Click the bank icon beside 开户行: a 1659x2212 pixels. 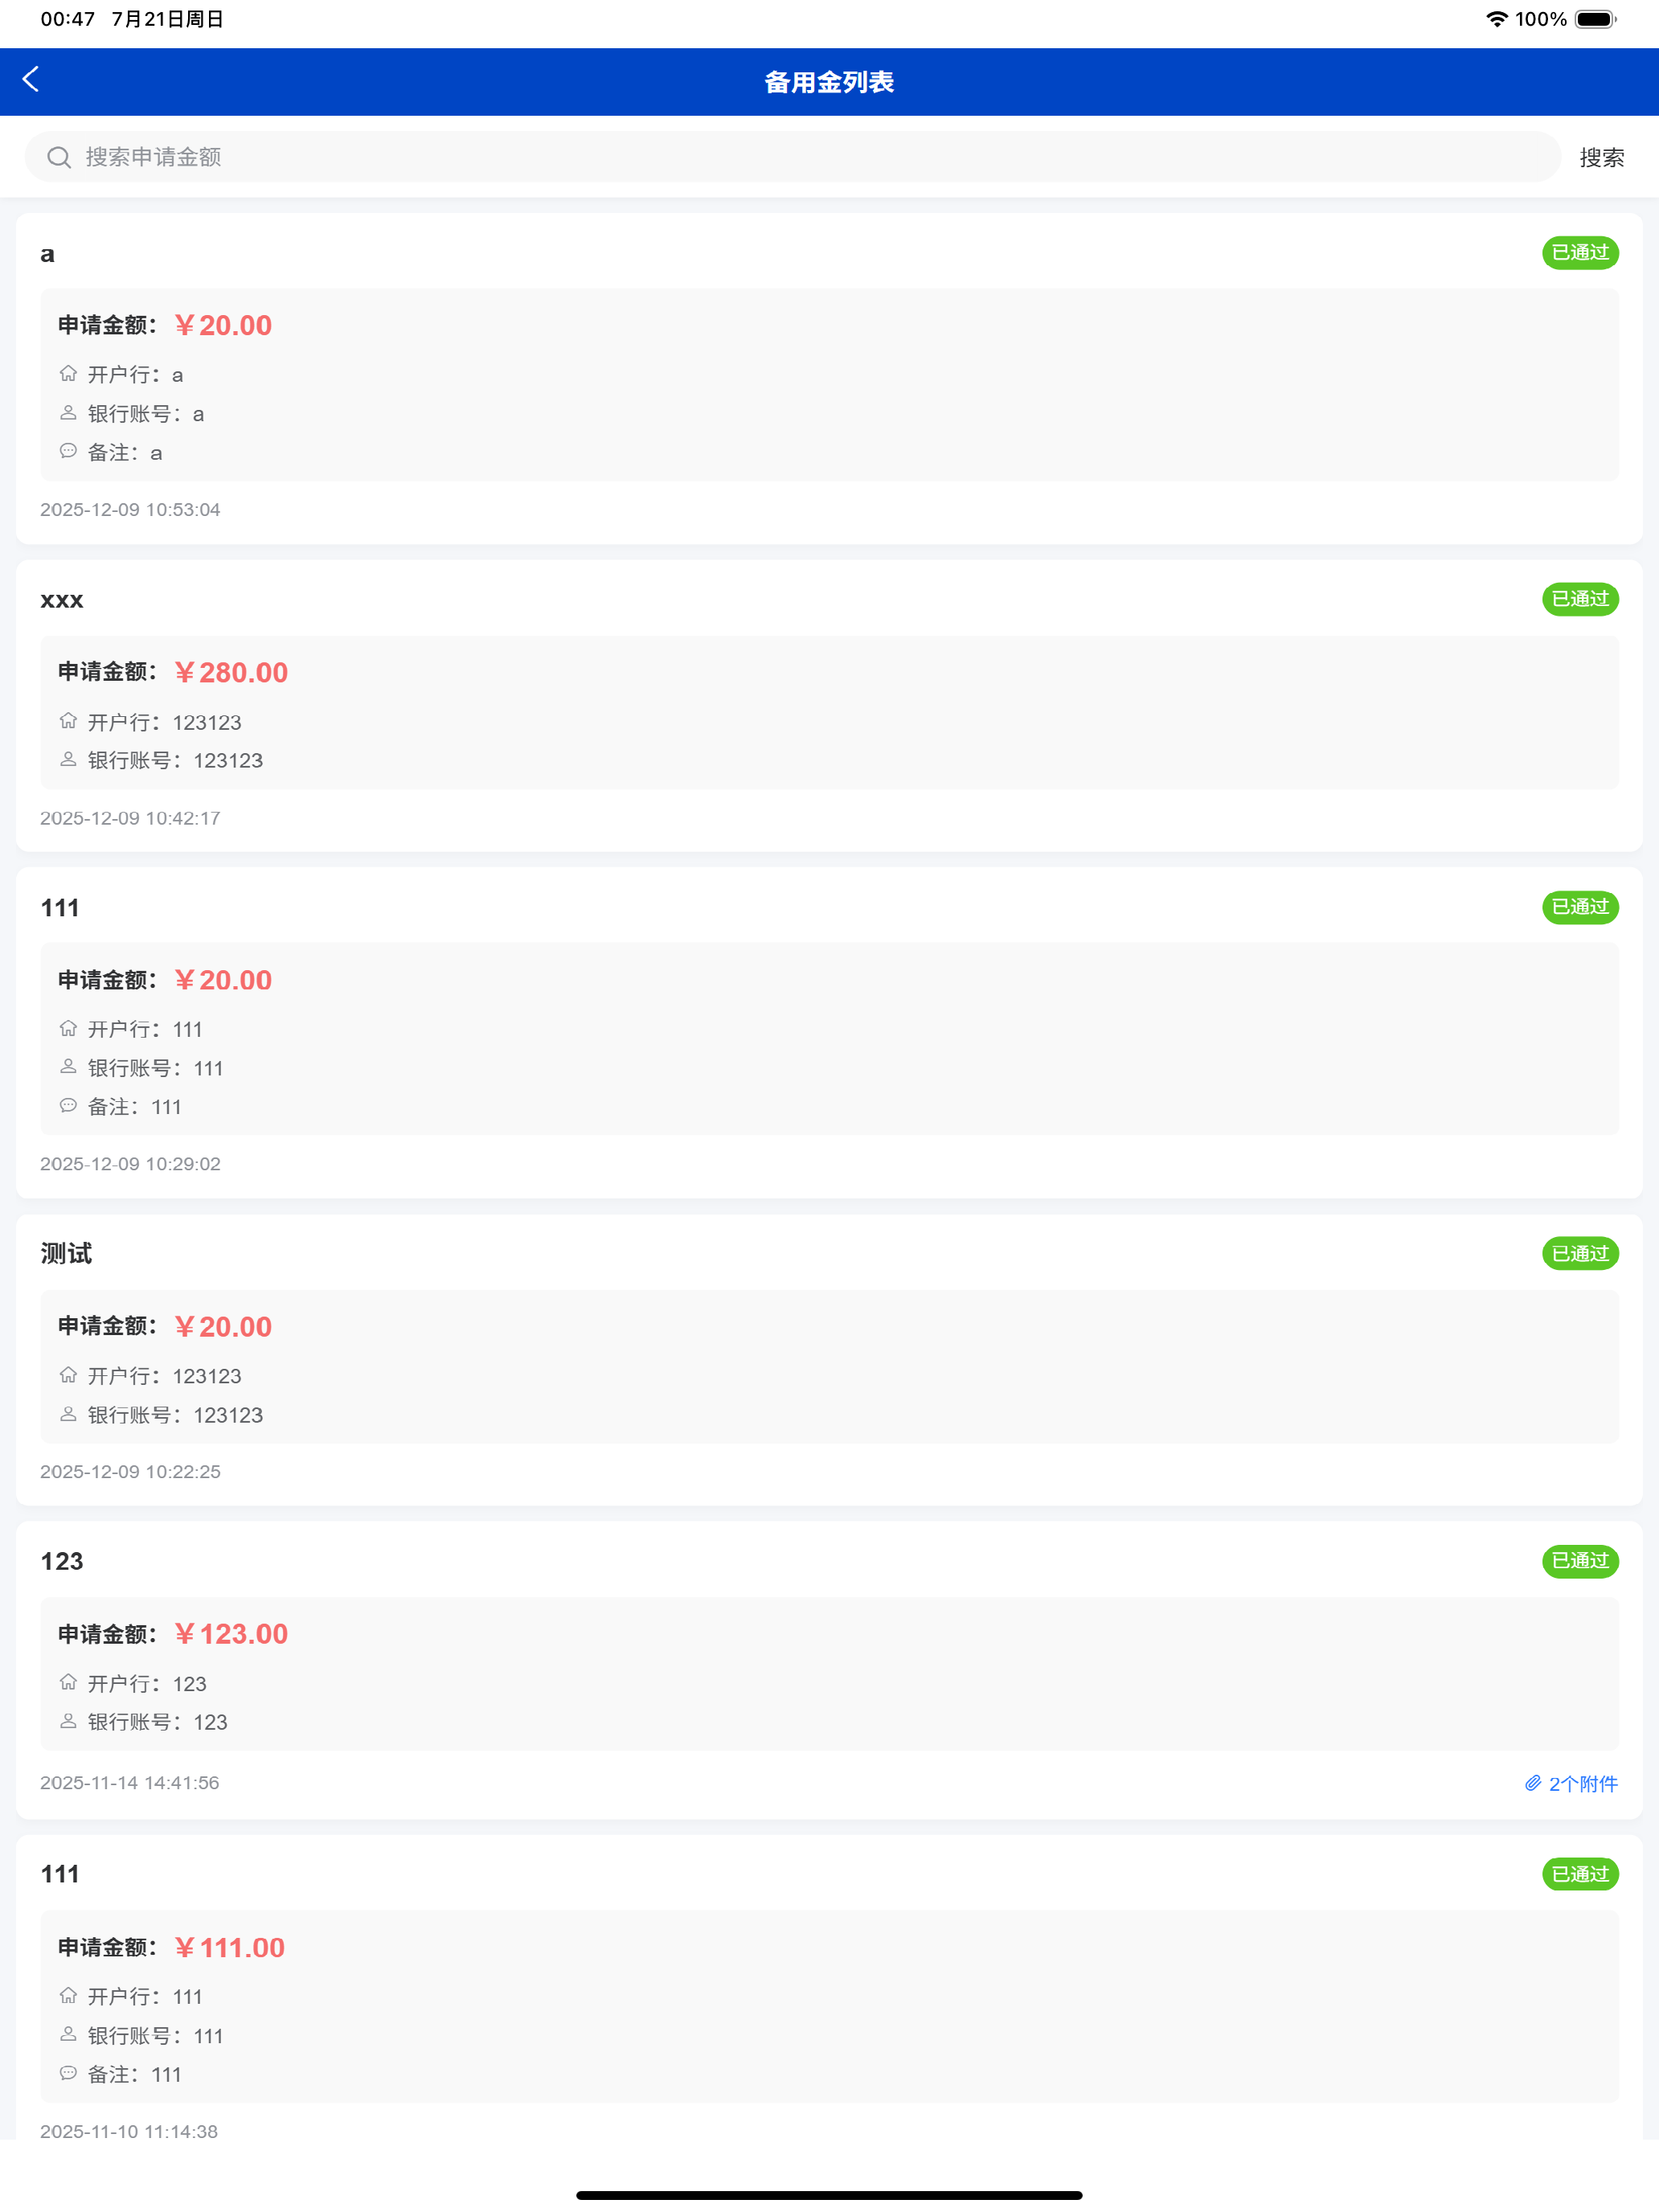(68, 373)
